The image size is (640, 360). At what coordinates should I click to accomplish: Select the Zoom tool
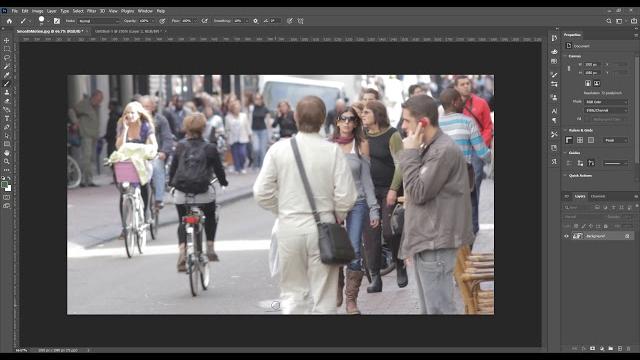[x=7, y=161]
